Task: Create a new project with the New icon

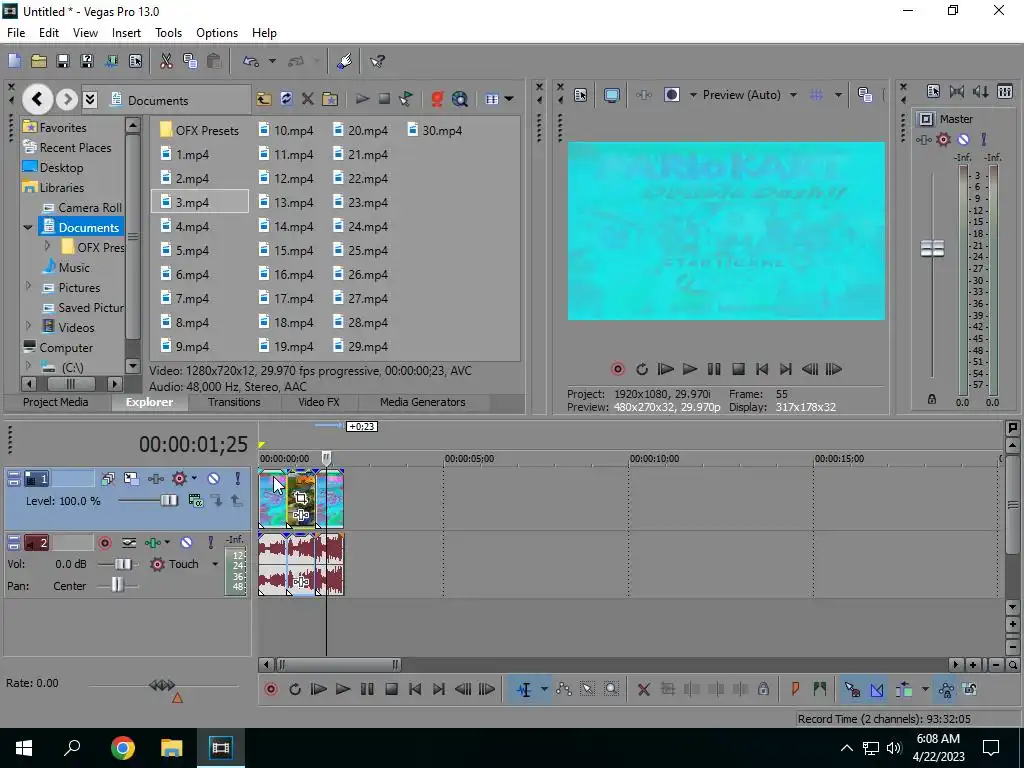Action: click(14, 61)
